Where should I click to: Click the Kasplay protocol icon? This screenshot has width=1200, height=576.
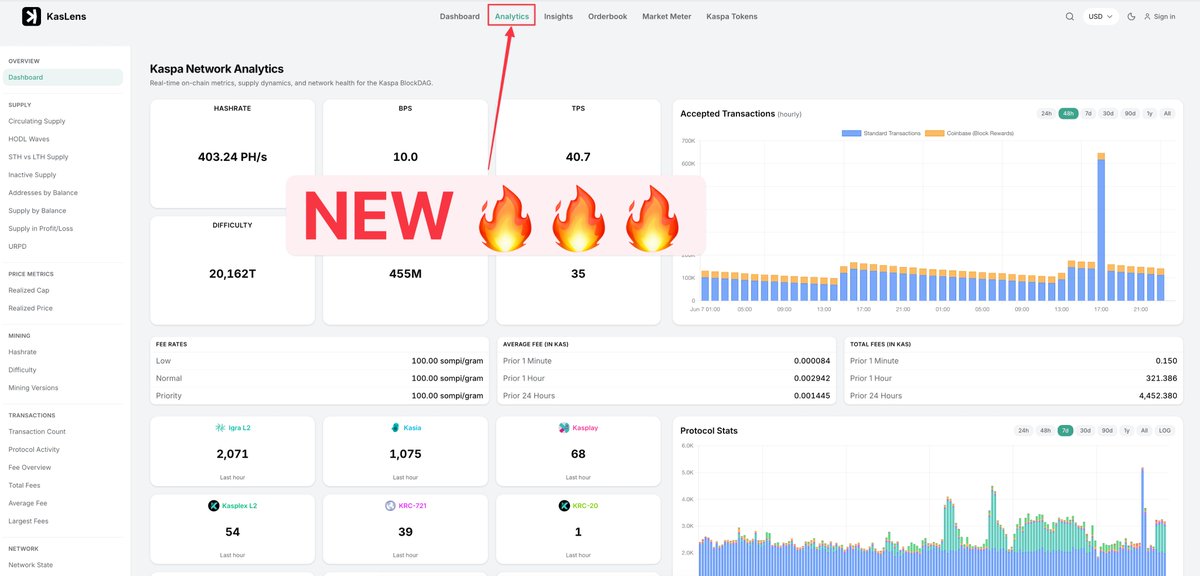(564, 428)
